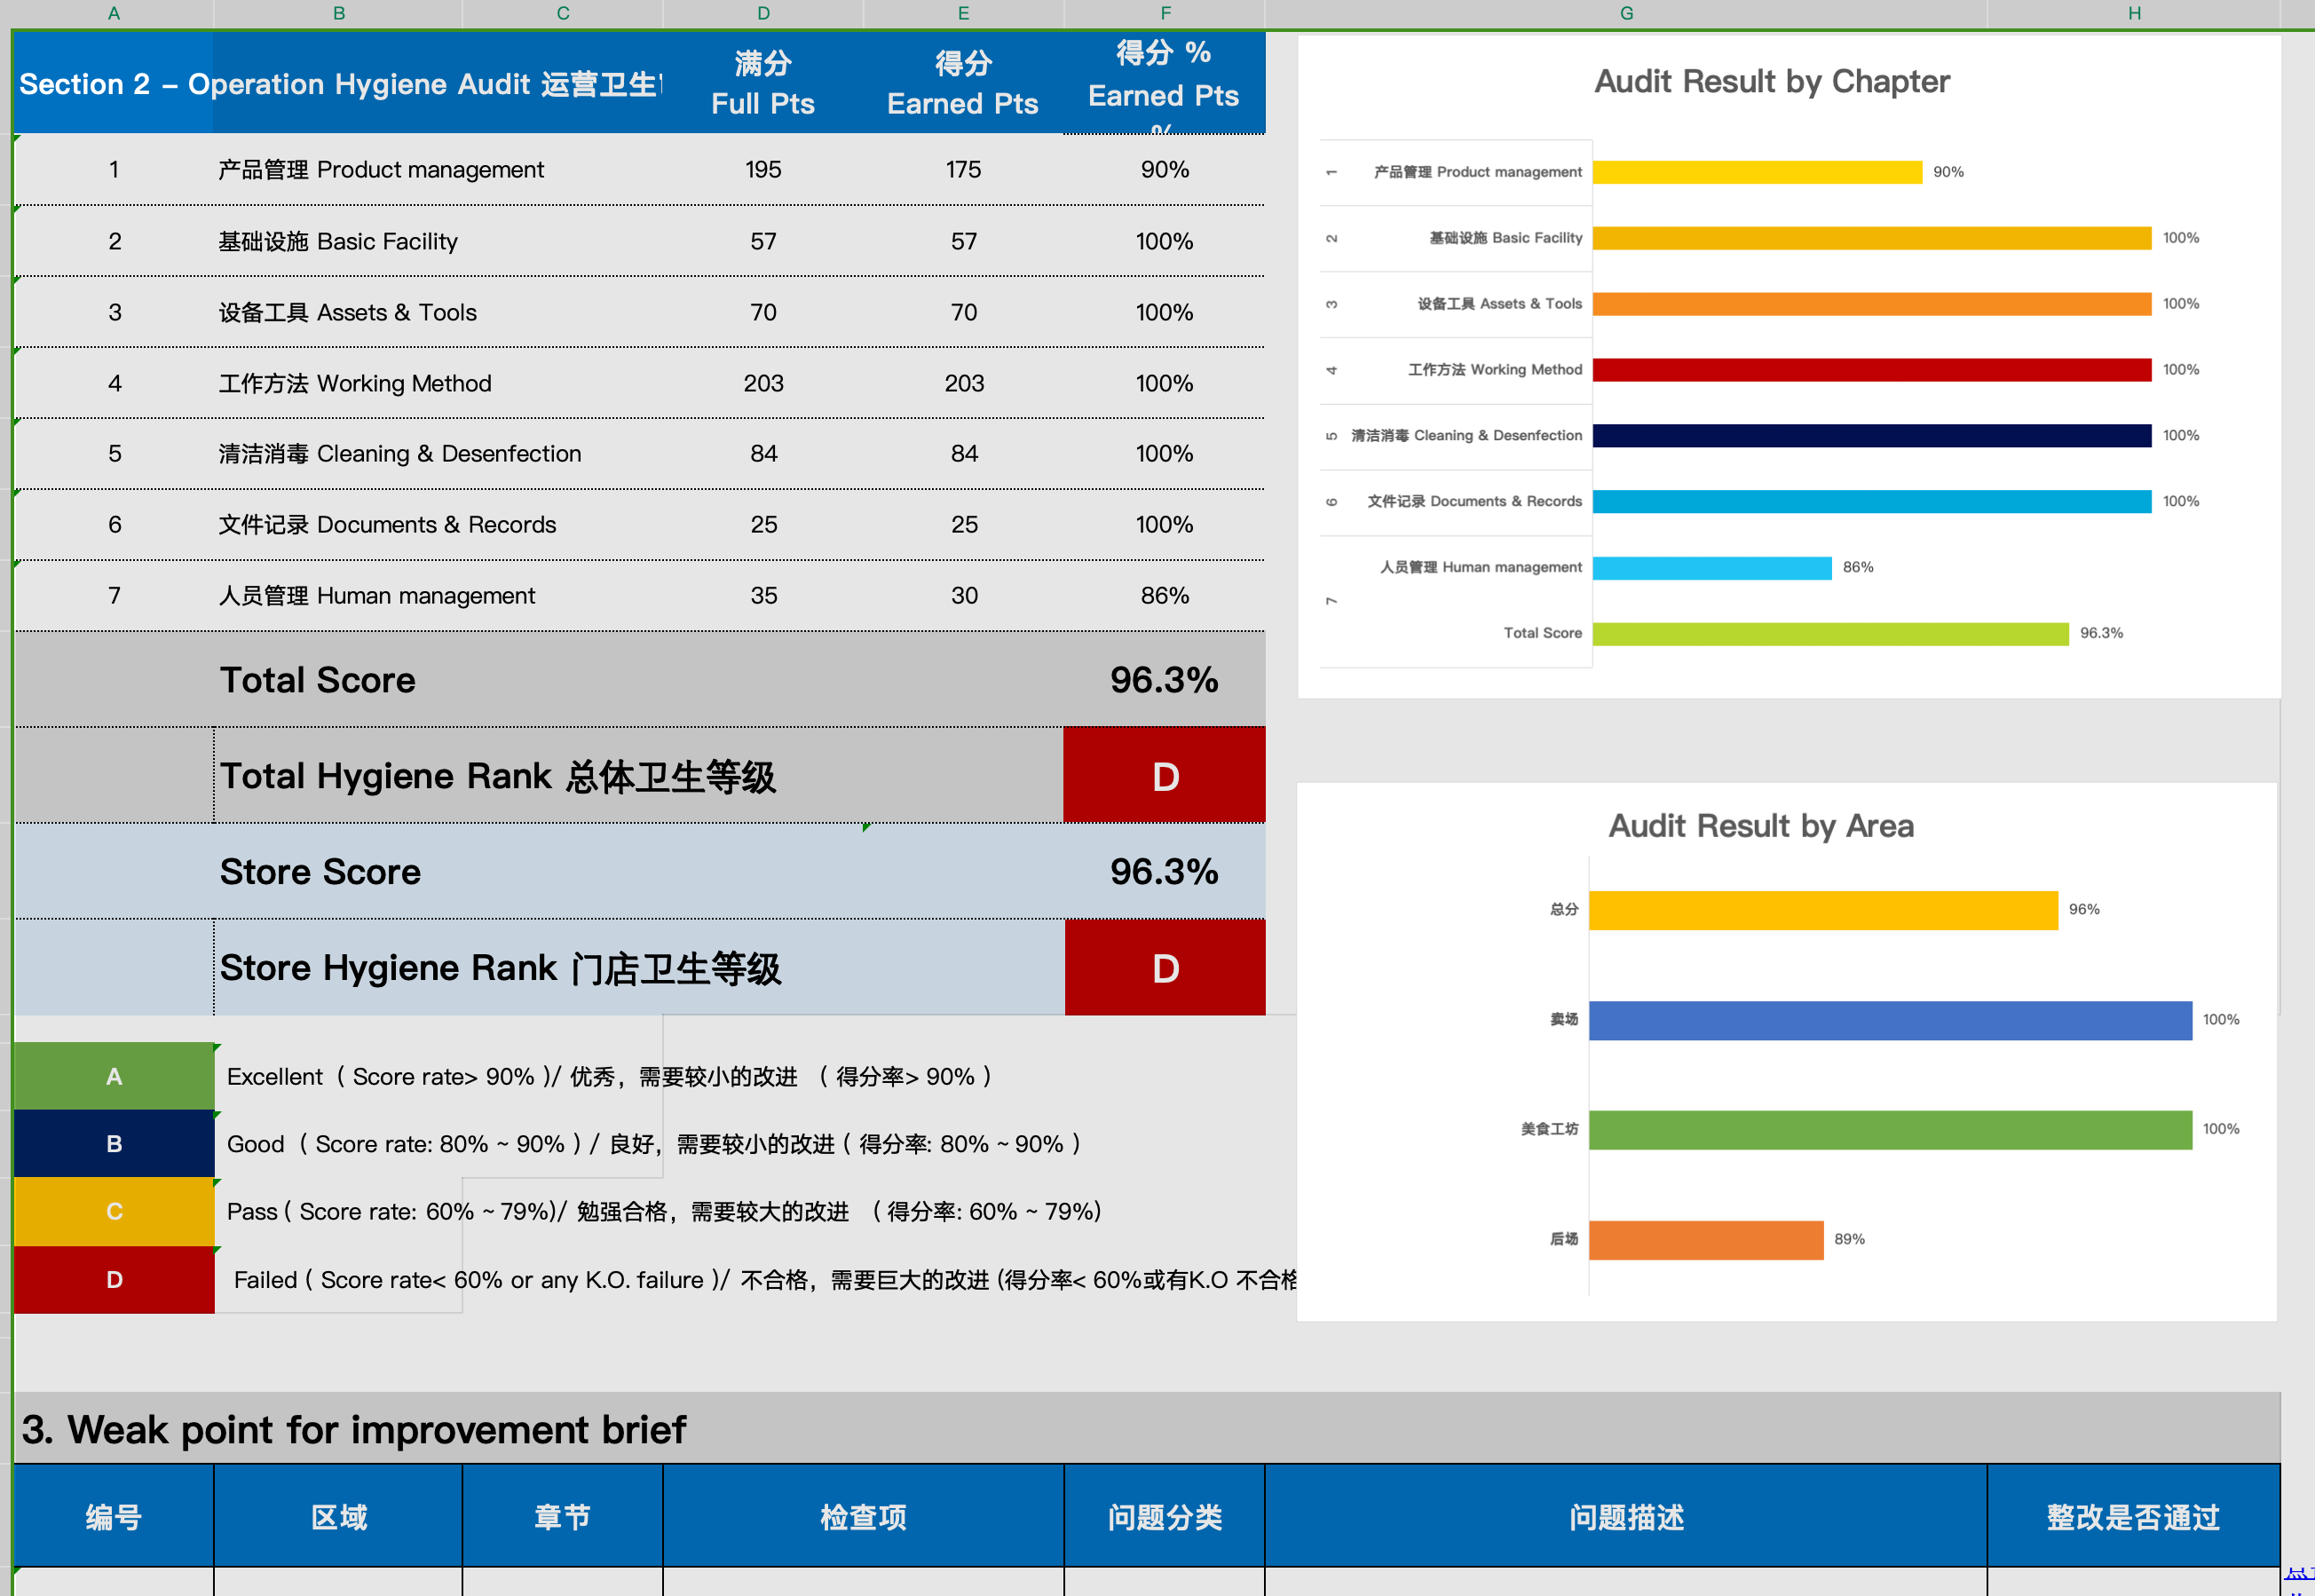Select Working Method earned points 203
2315x1596 pixels.
pos(964,383)
